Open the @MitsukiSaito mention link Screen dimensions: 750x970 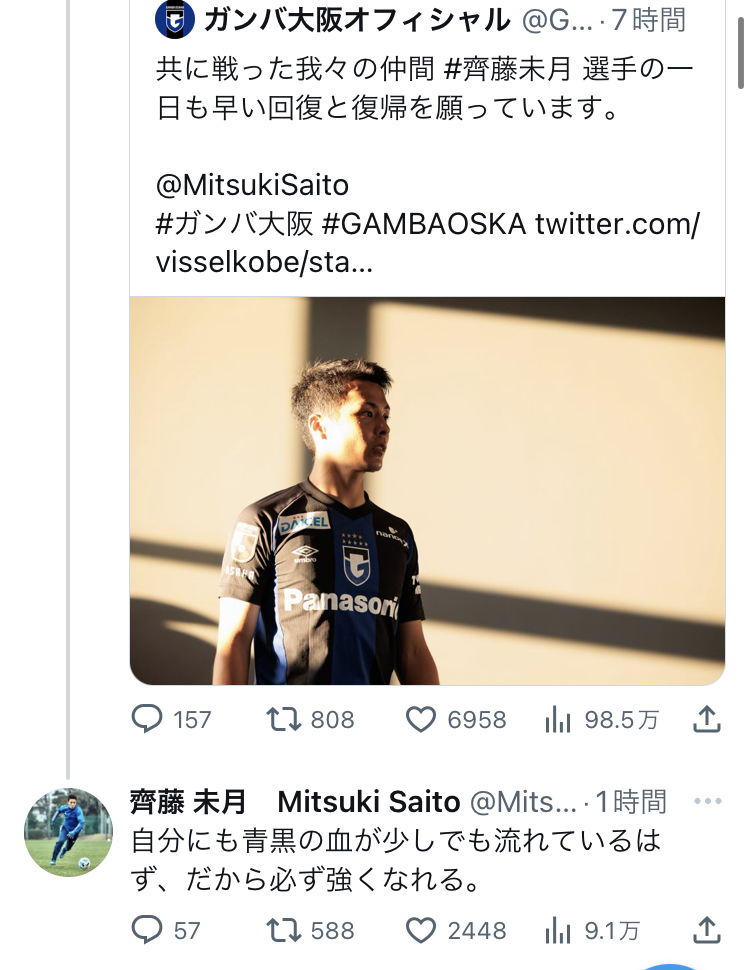click(x=252, y=186)
